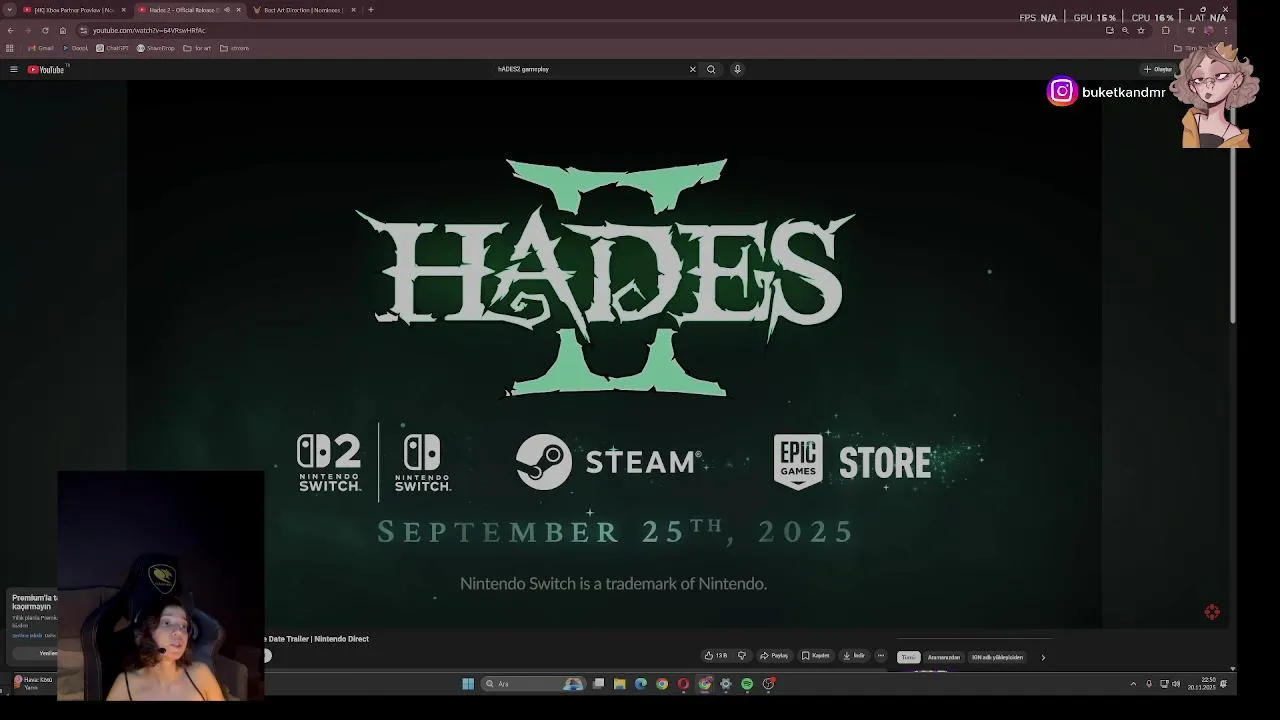Viewport: 1280px width, 720px height.
Task: Open the Oluştur create button
Action: click(1158, 69)
